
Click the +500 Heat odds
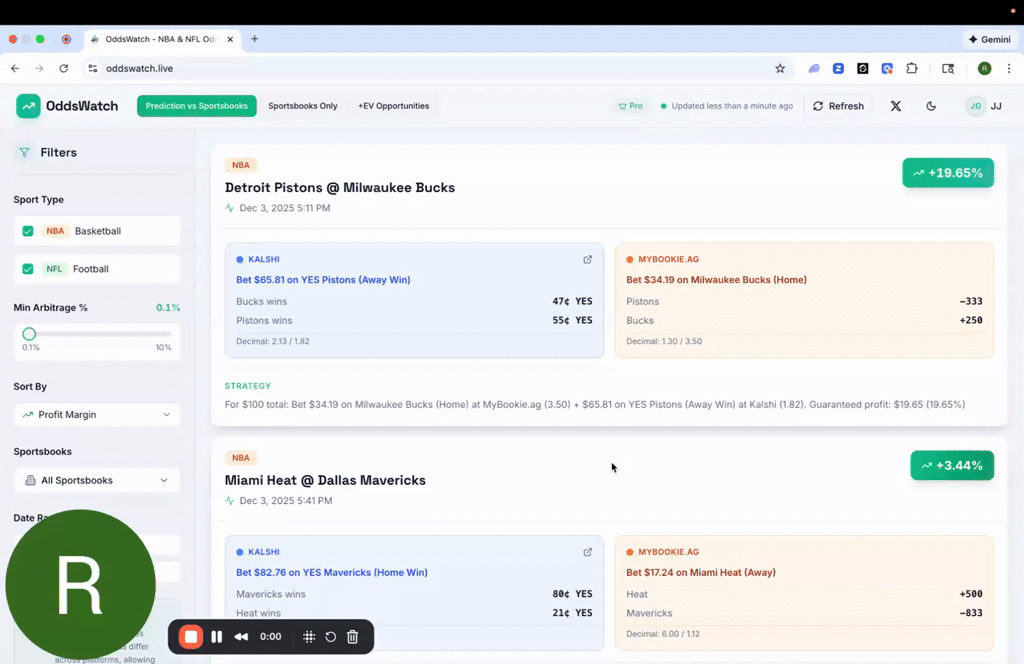click(x=970, y=593)
